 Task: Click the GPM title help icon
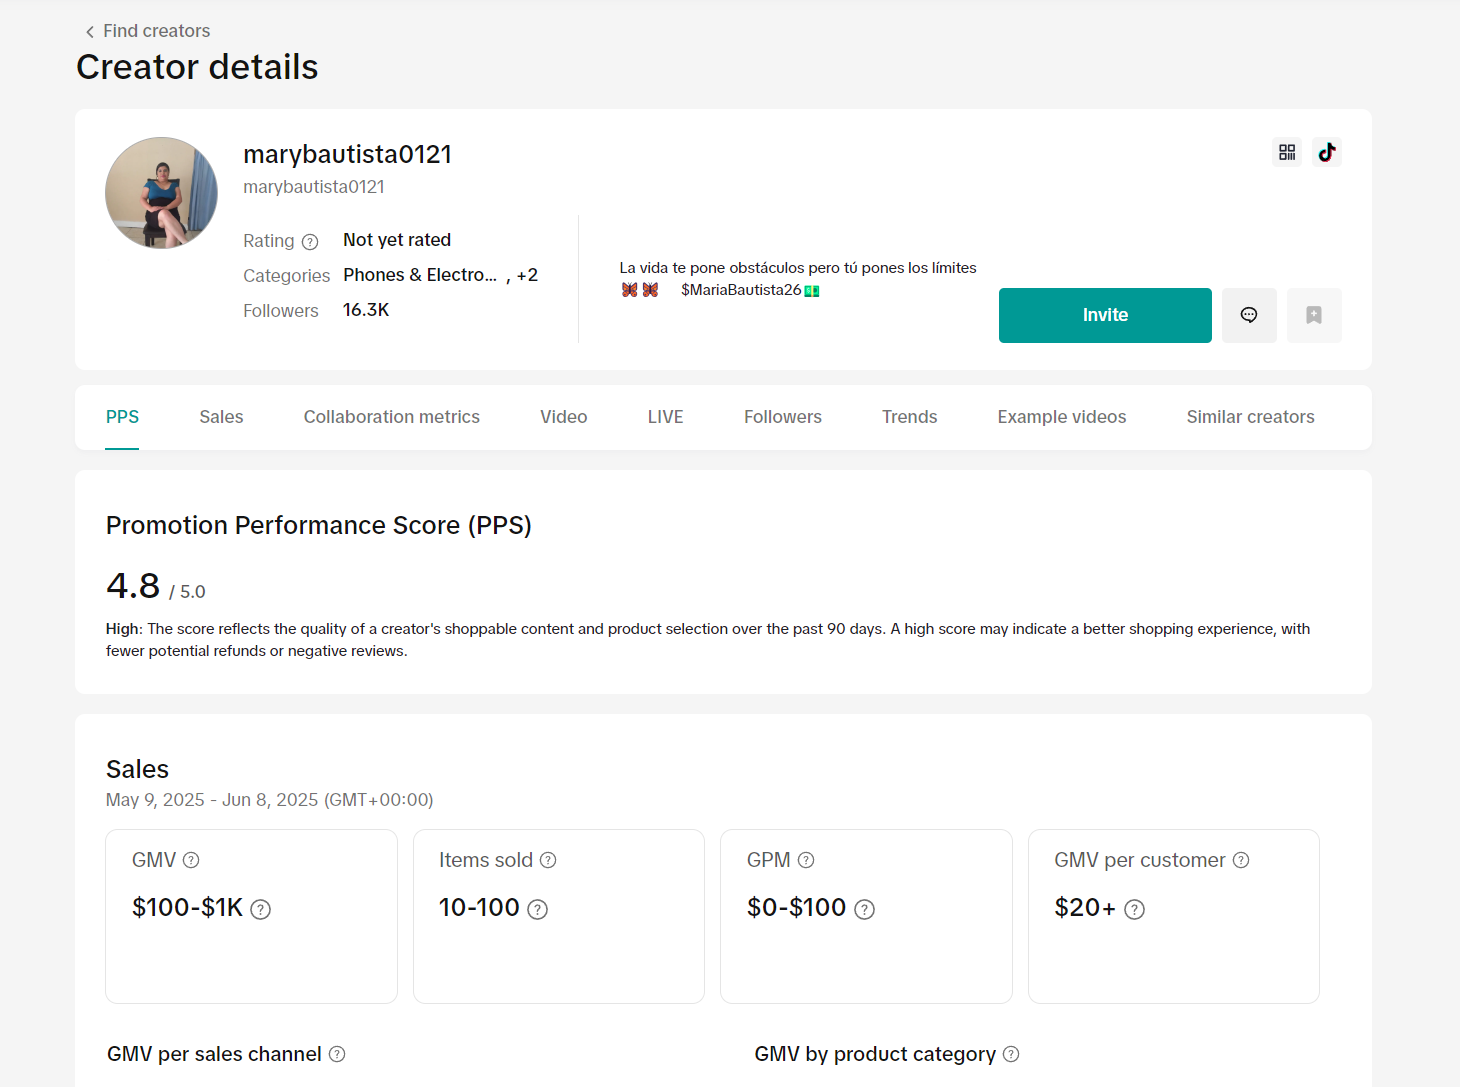806,860
